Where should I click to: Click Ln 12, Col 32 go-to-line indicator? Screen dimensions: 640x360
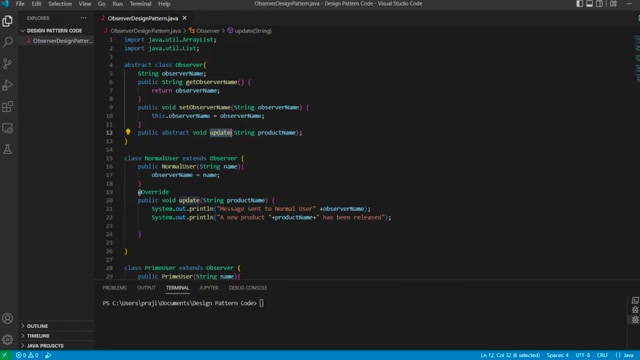[x=510, y=355]
